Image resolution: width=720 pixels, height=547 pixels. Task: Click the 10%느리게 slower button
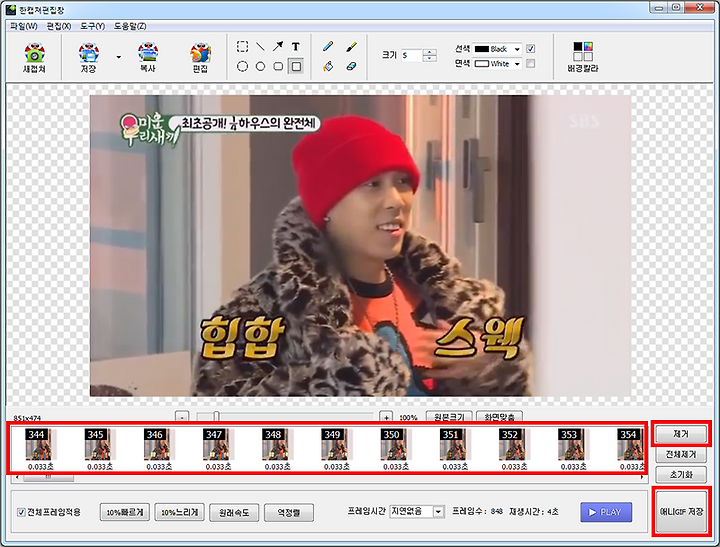tap(180, 512)
